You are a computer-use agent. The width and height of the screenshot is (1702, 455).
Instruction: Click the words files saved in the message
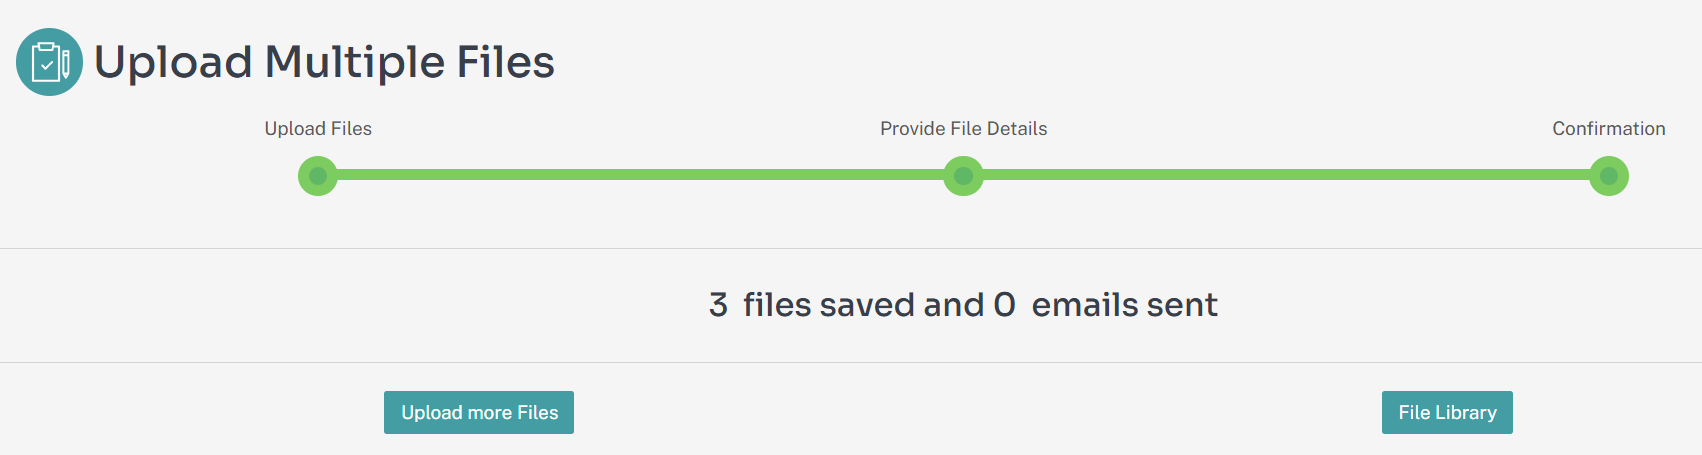pyautogui.click(x=829, y=305)
